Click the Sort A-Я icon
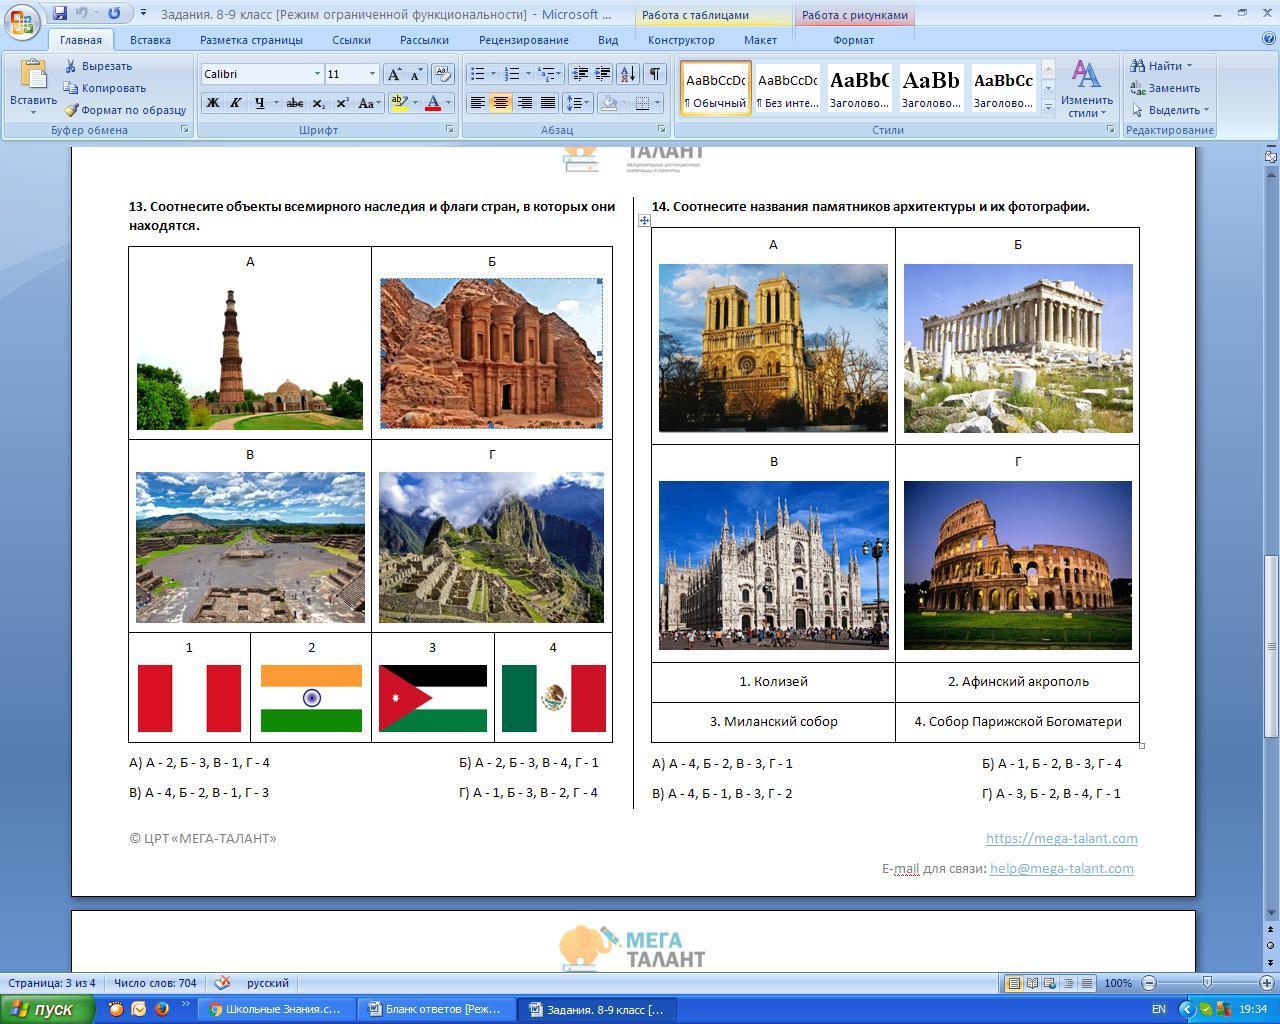 tap(628, 74)
